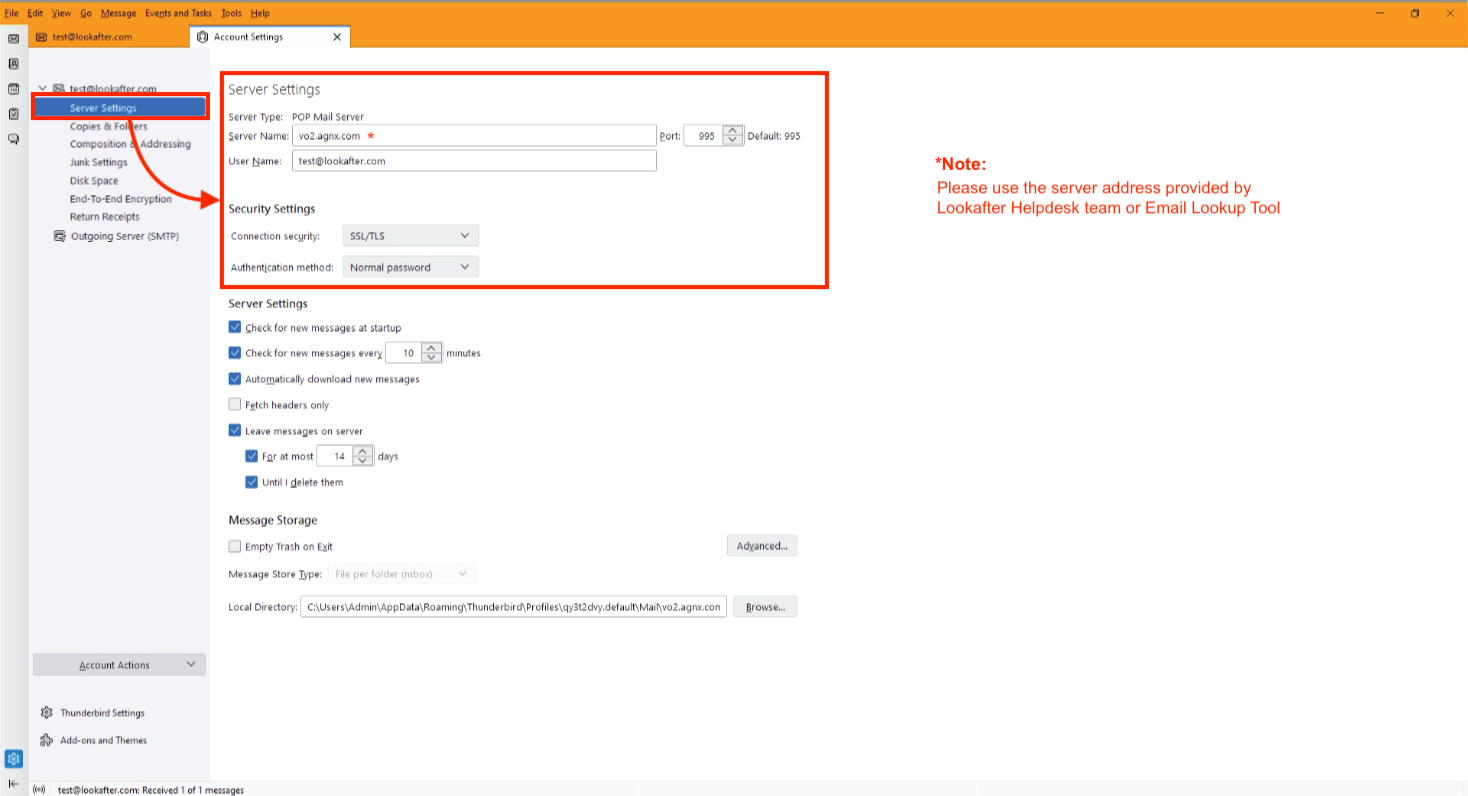The image size is (1468, 796).
Task: Toggle Empty Trash on Exit checkbox
Action: (x=235, y=546)
